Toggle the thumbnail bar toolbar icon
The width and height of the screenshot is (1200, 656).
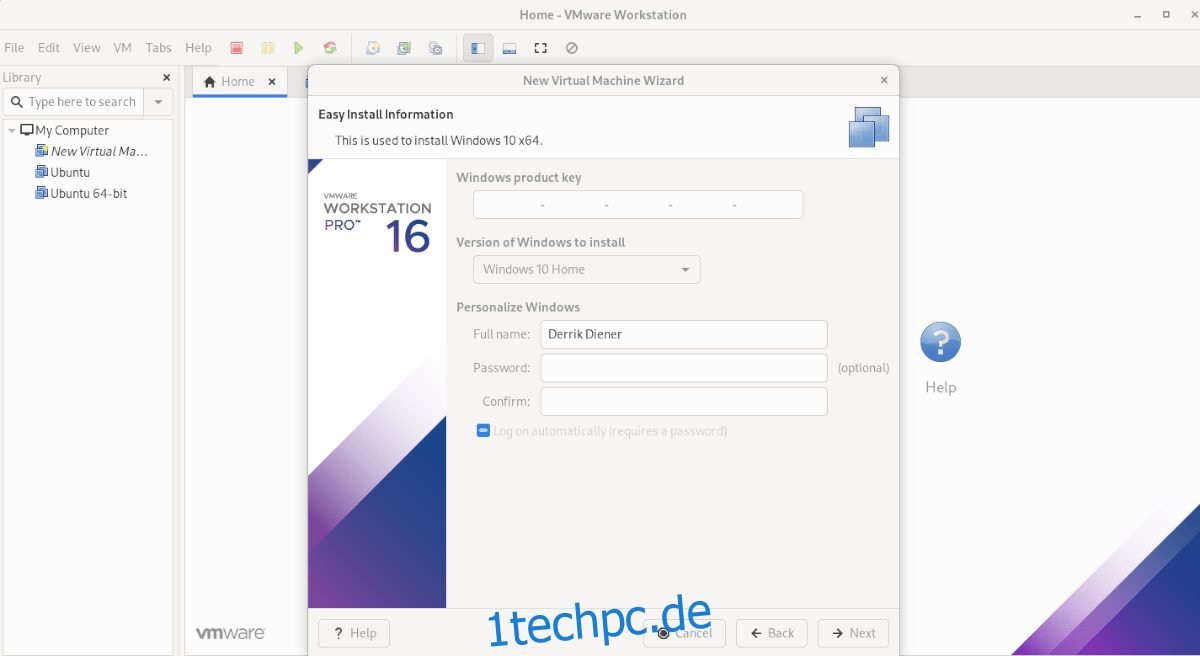509,47
